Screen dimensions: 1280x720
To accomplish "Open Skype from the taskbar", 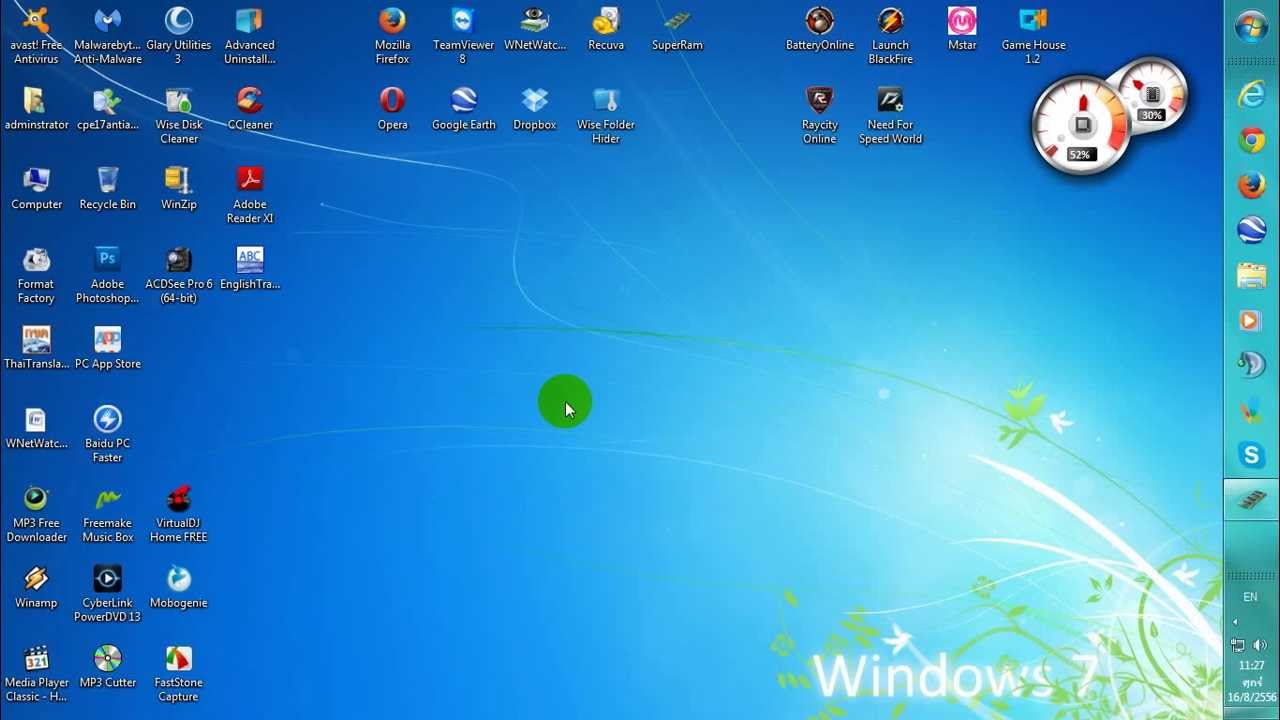I will (1252, 455).
